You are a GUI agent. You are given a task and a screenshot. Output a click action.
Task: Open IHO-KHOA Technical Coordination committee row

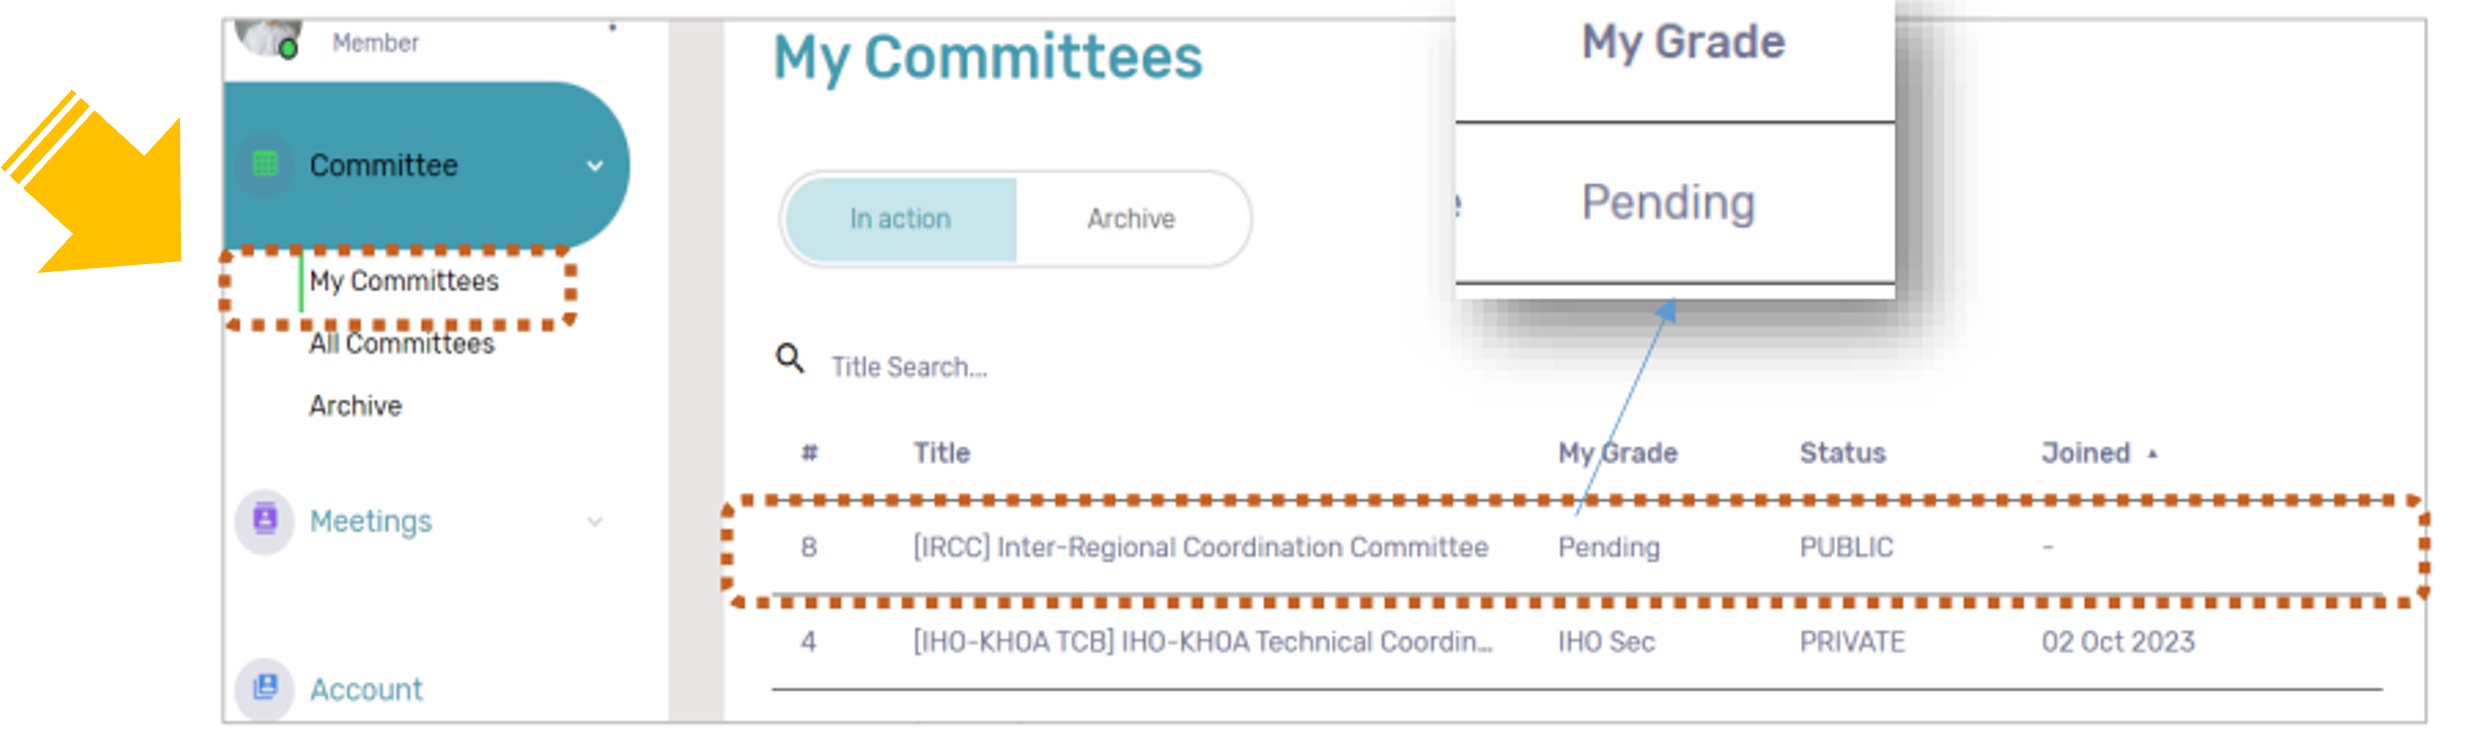pos(1577,641)
